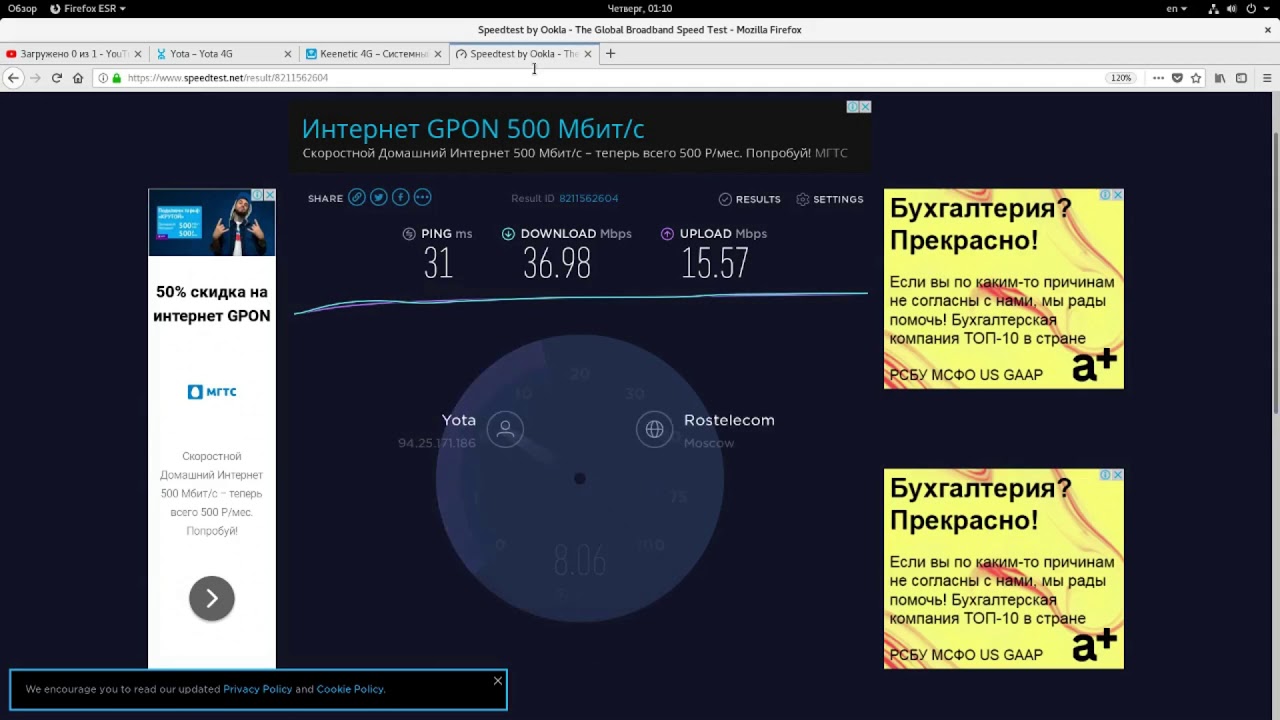Image resolution: width=1280 pixels, height=720 pixels.
Task: Click the ping value 31
Action: click(438, 264)
